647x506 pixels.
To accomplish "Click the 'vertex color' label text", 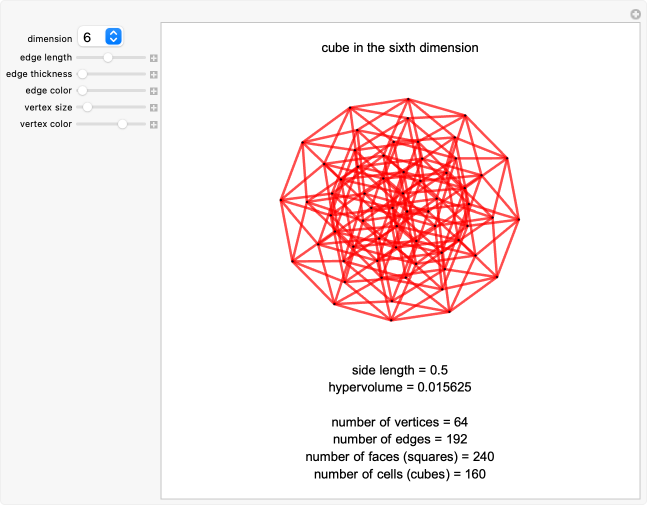I will click(x=45, y=124).
